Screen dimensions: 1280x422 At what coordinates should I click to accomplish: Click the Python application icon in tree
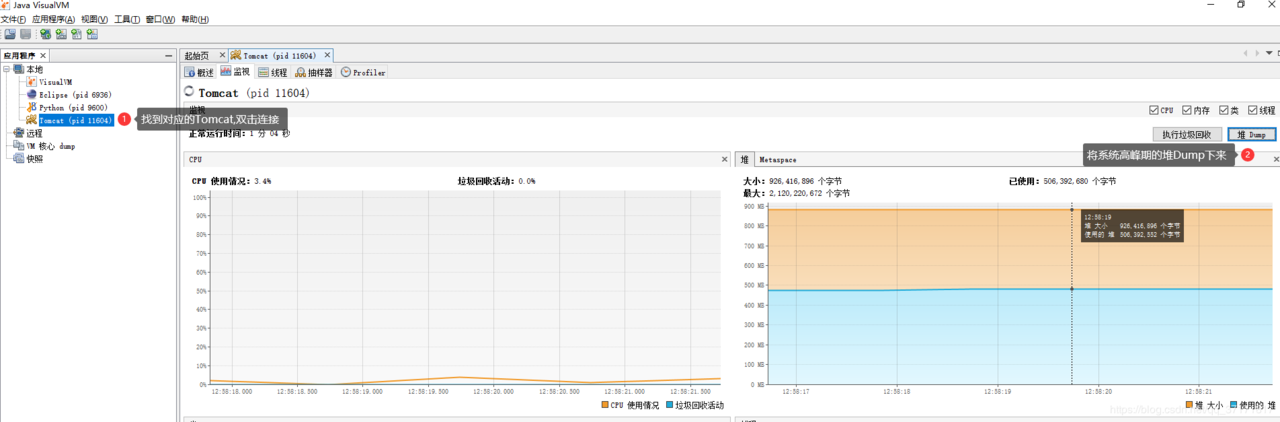tap(32, 107)
